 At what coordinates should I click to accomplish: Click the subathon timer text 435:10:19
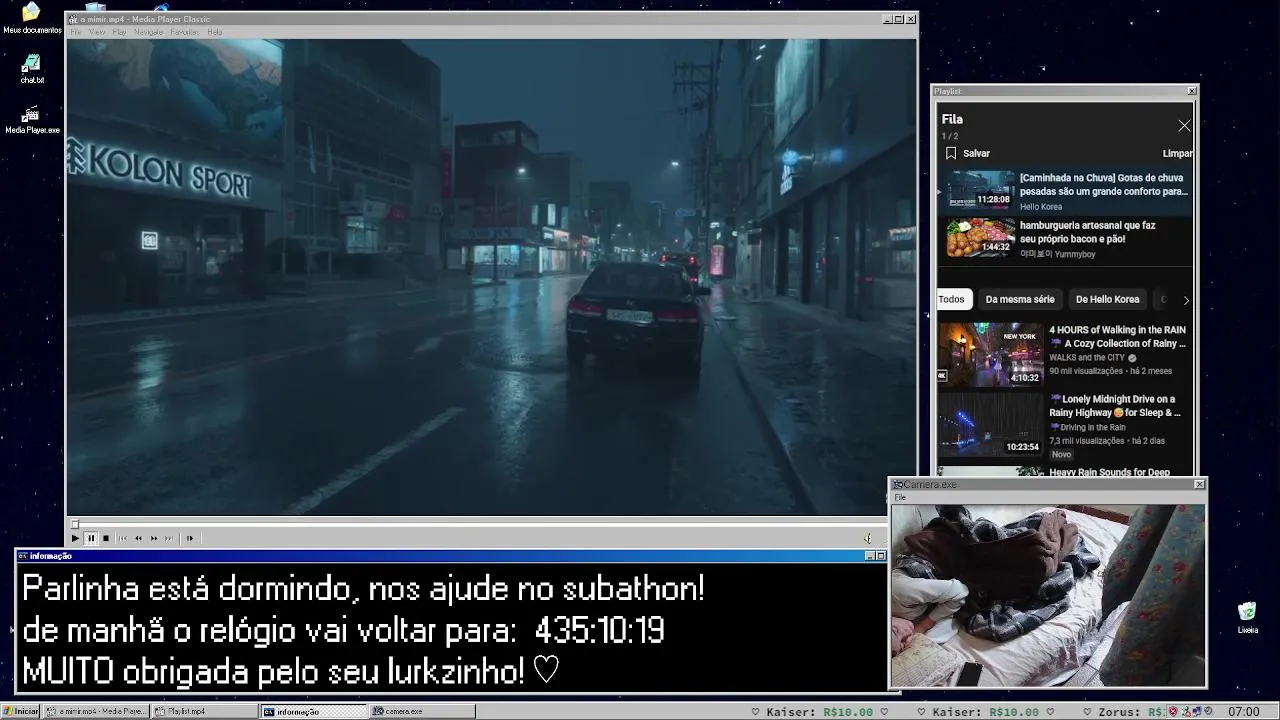click(599, 631)
